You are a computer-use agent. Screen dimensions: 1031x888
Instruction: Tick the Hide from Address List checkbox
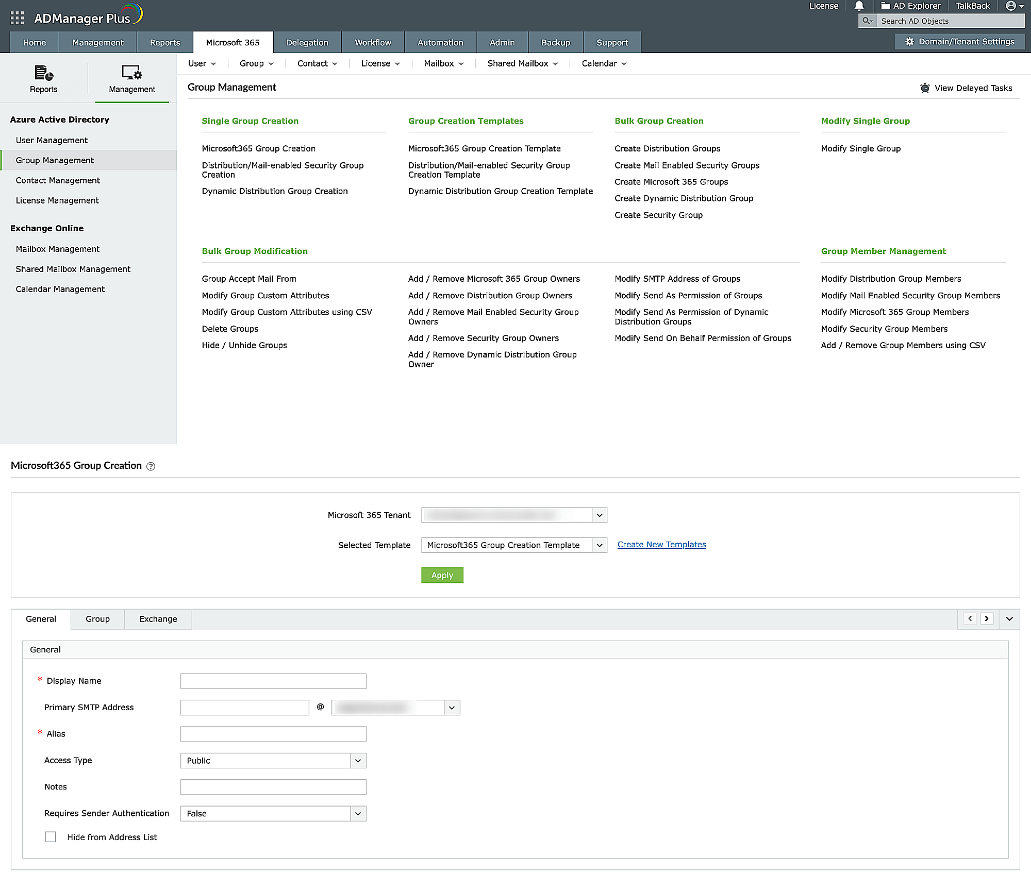[51, 837]
